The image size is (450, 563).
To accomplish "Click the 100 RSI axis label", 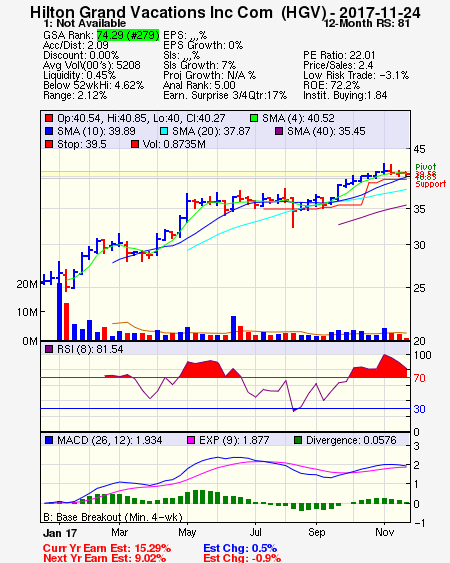I will tap(422, 355).
